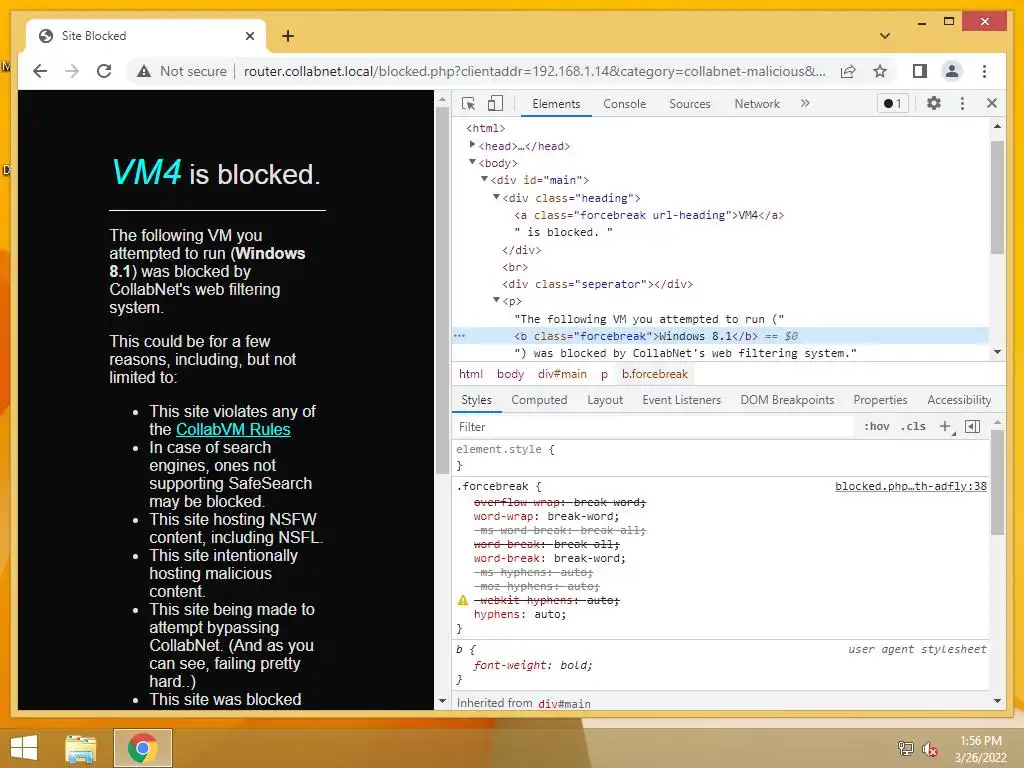Activate the inspect element picker tool
This screenshot has height=768, width=1024.
click(468, 103)
